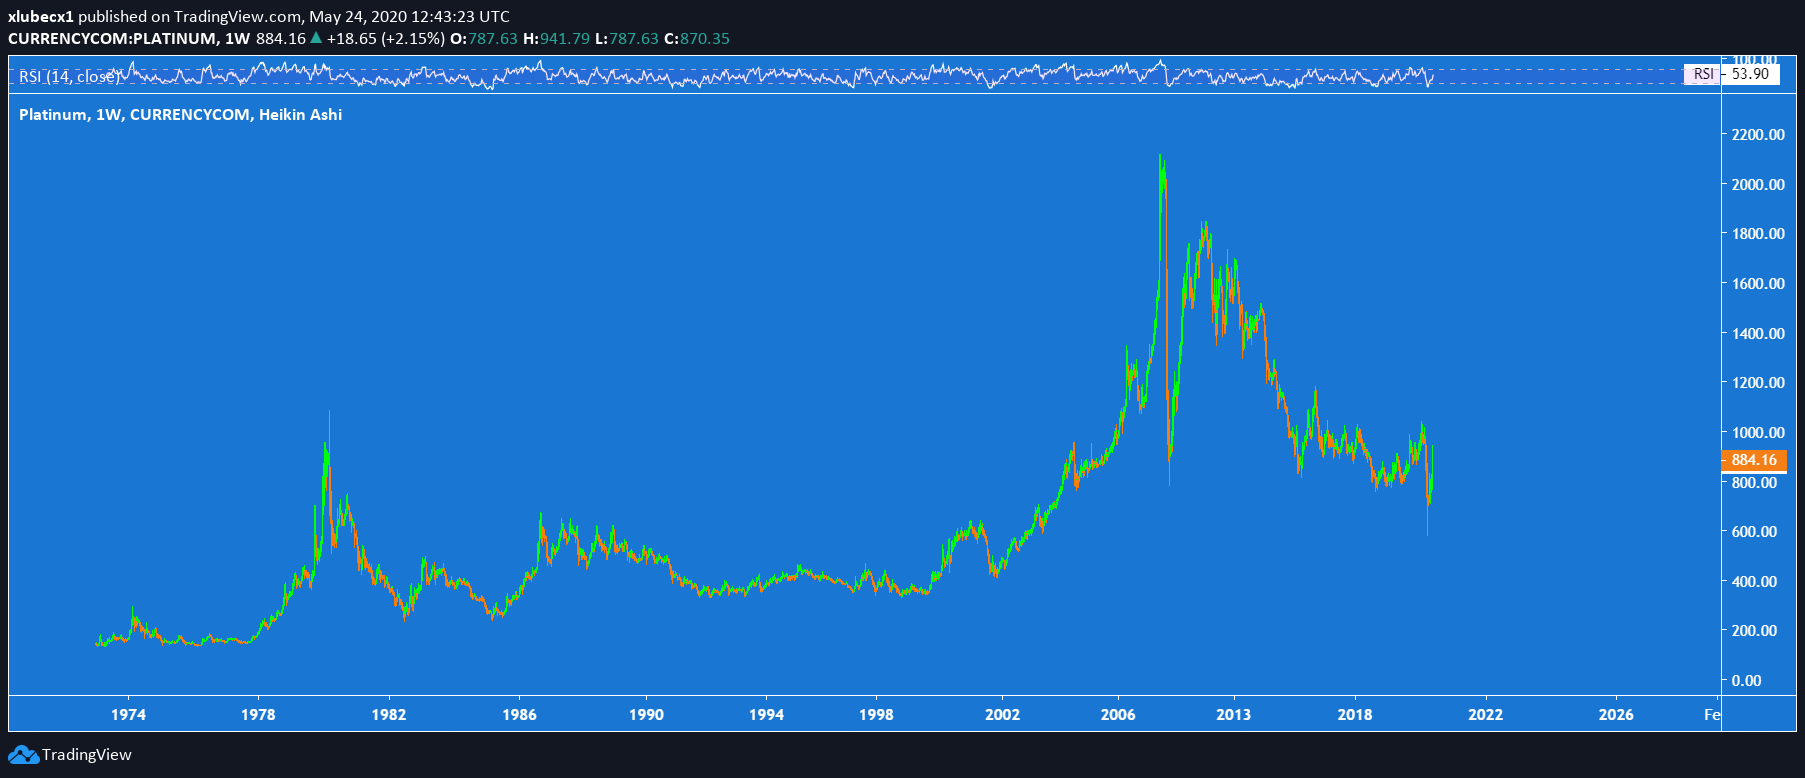Select the Platinum Heikin Ashi chart title
The height and width of the screenshot is (778, 1805).
pos(180,115)
